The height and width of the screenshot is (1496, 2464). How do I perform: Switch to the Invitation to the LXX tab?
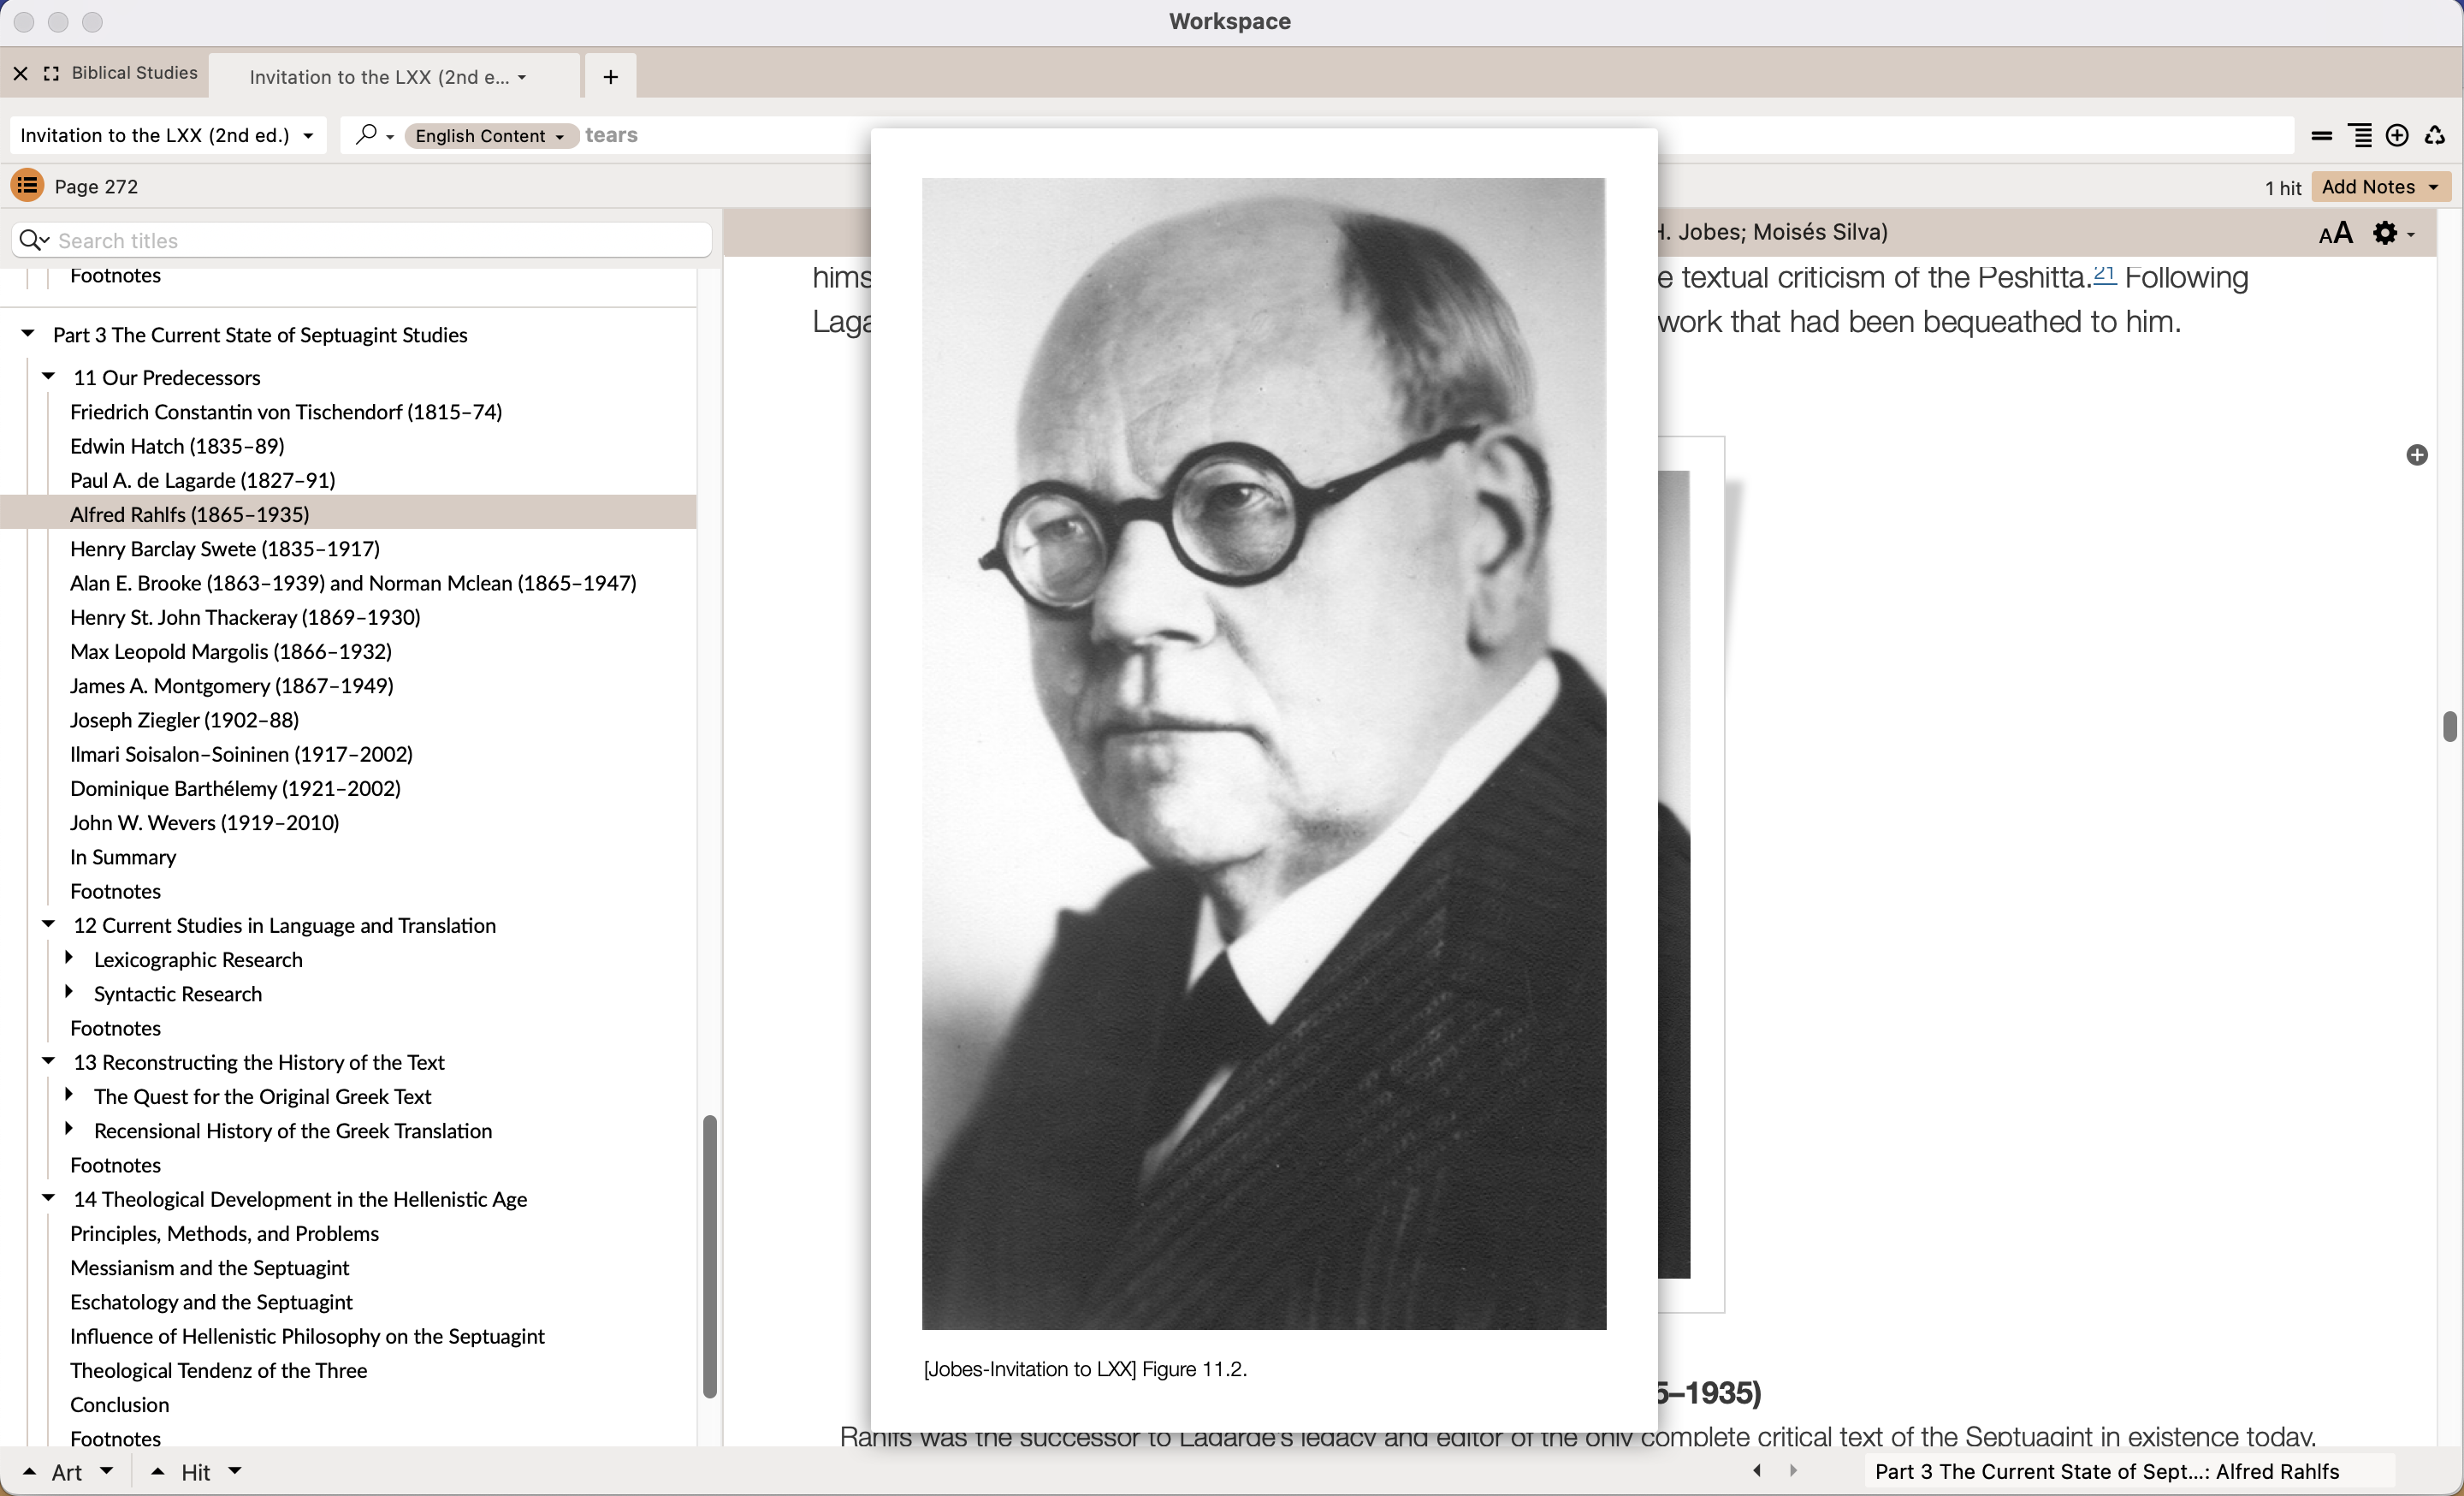(x=380, y=77)
